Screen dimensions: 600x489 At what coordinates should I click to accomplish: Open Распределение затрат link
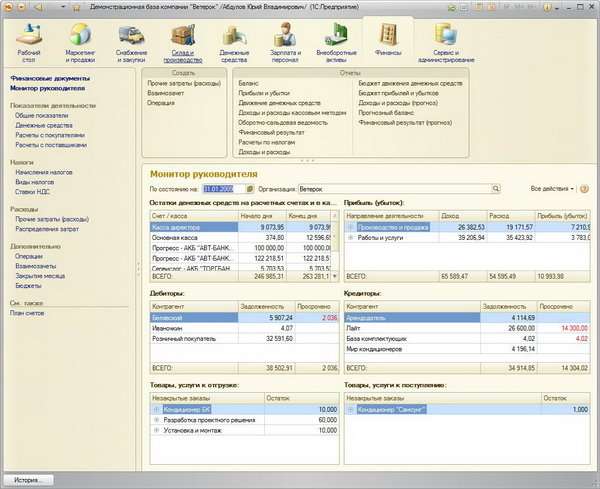coord(47,229)
